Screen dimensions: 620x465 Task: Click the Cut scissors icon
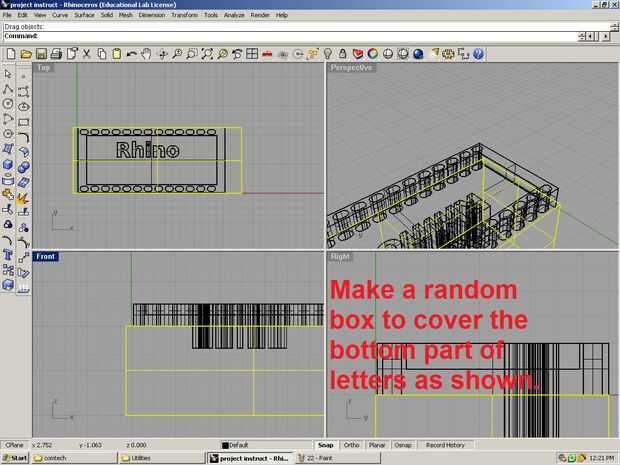pos(87,54)
